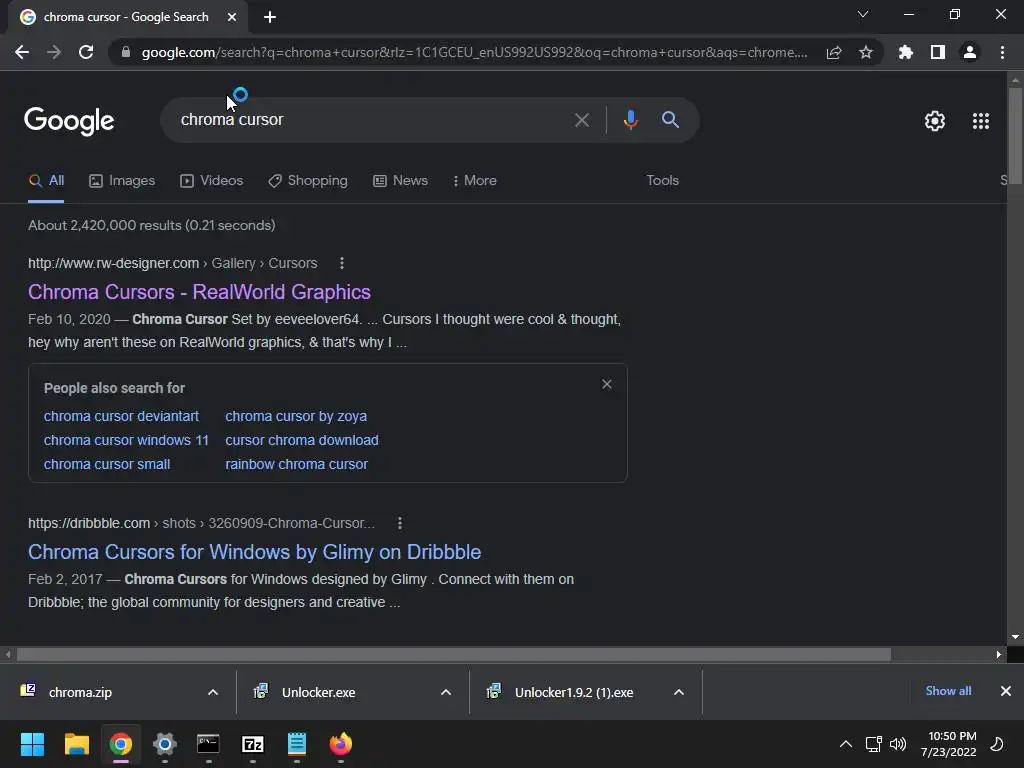Viewport: 1024px width, 768px height.
Task: View site info via the lock icon
Action: 126,52
